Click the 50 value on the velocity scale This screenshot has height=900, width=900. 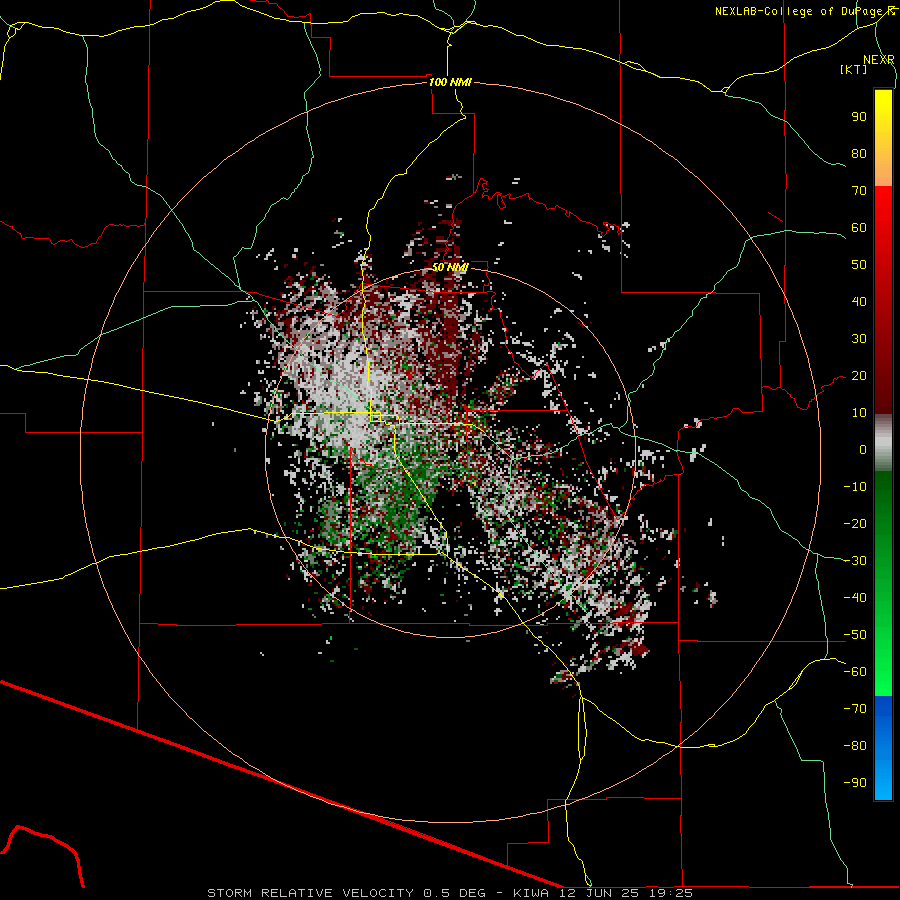click(859, 265)
